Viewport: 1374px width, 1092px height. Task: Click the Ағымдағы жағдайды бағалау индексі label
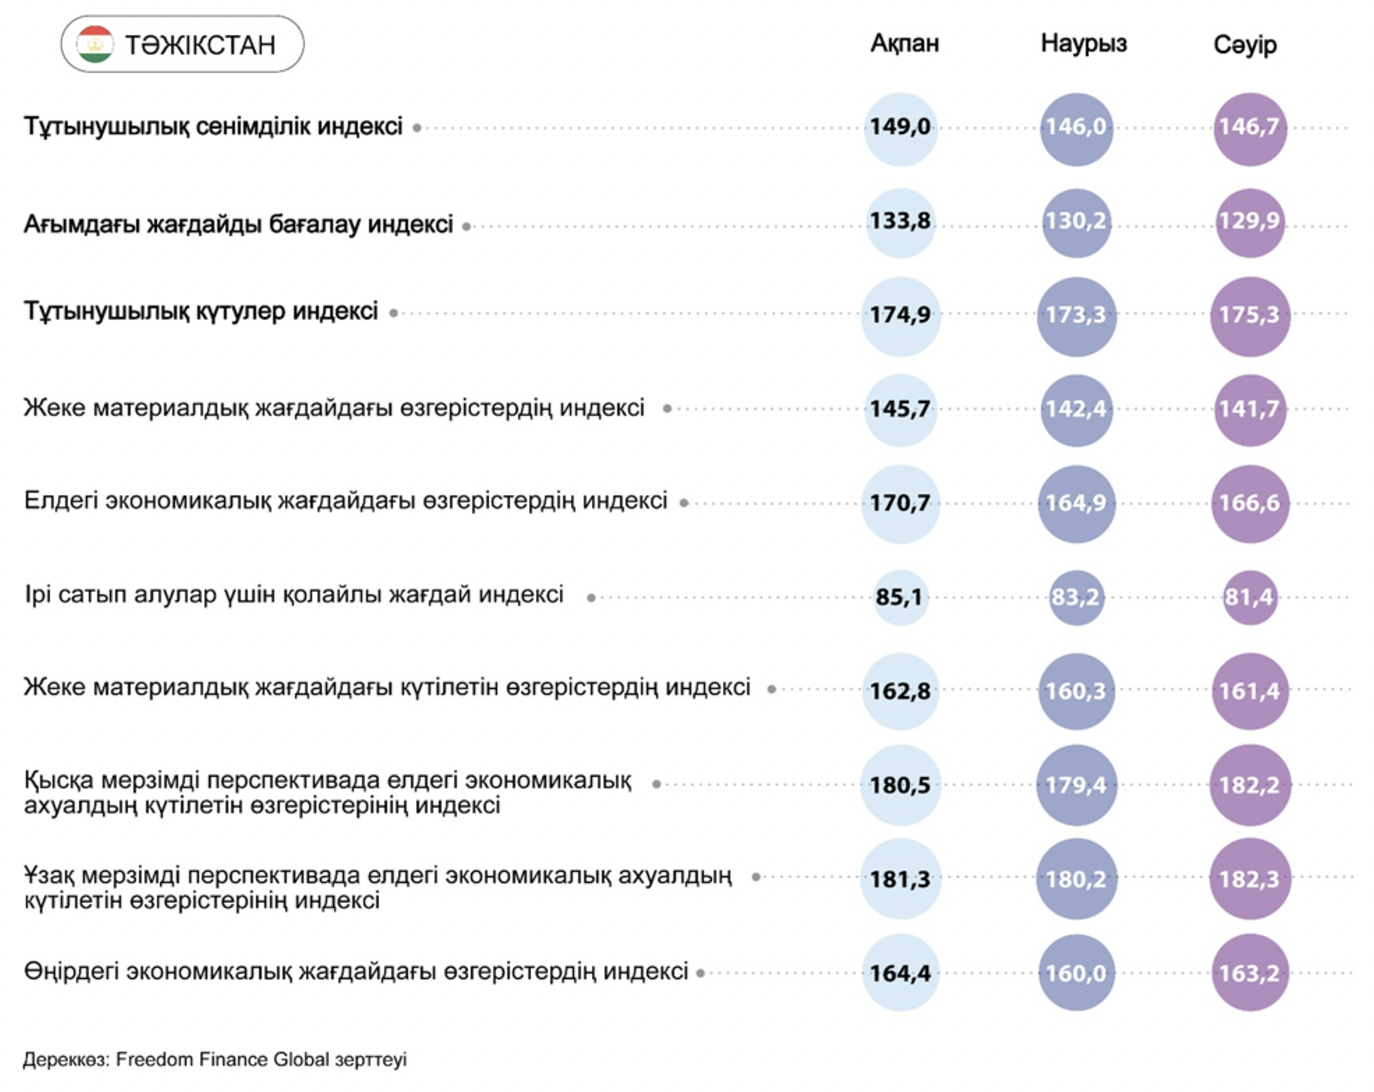point(238,224)
